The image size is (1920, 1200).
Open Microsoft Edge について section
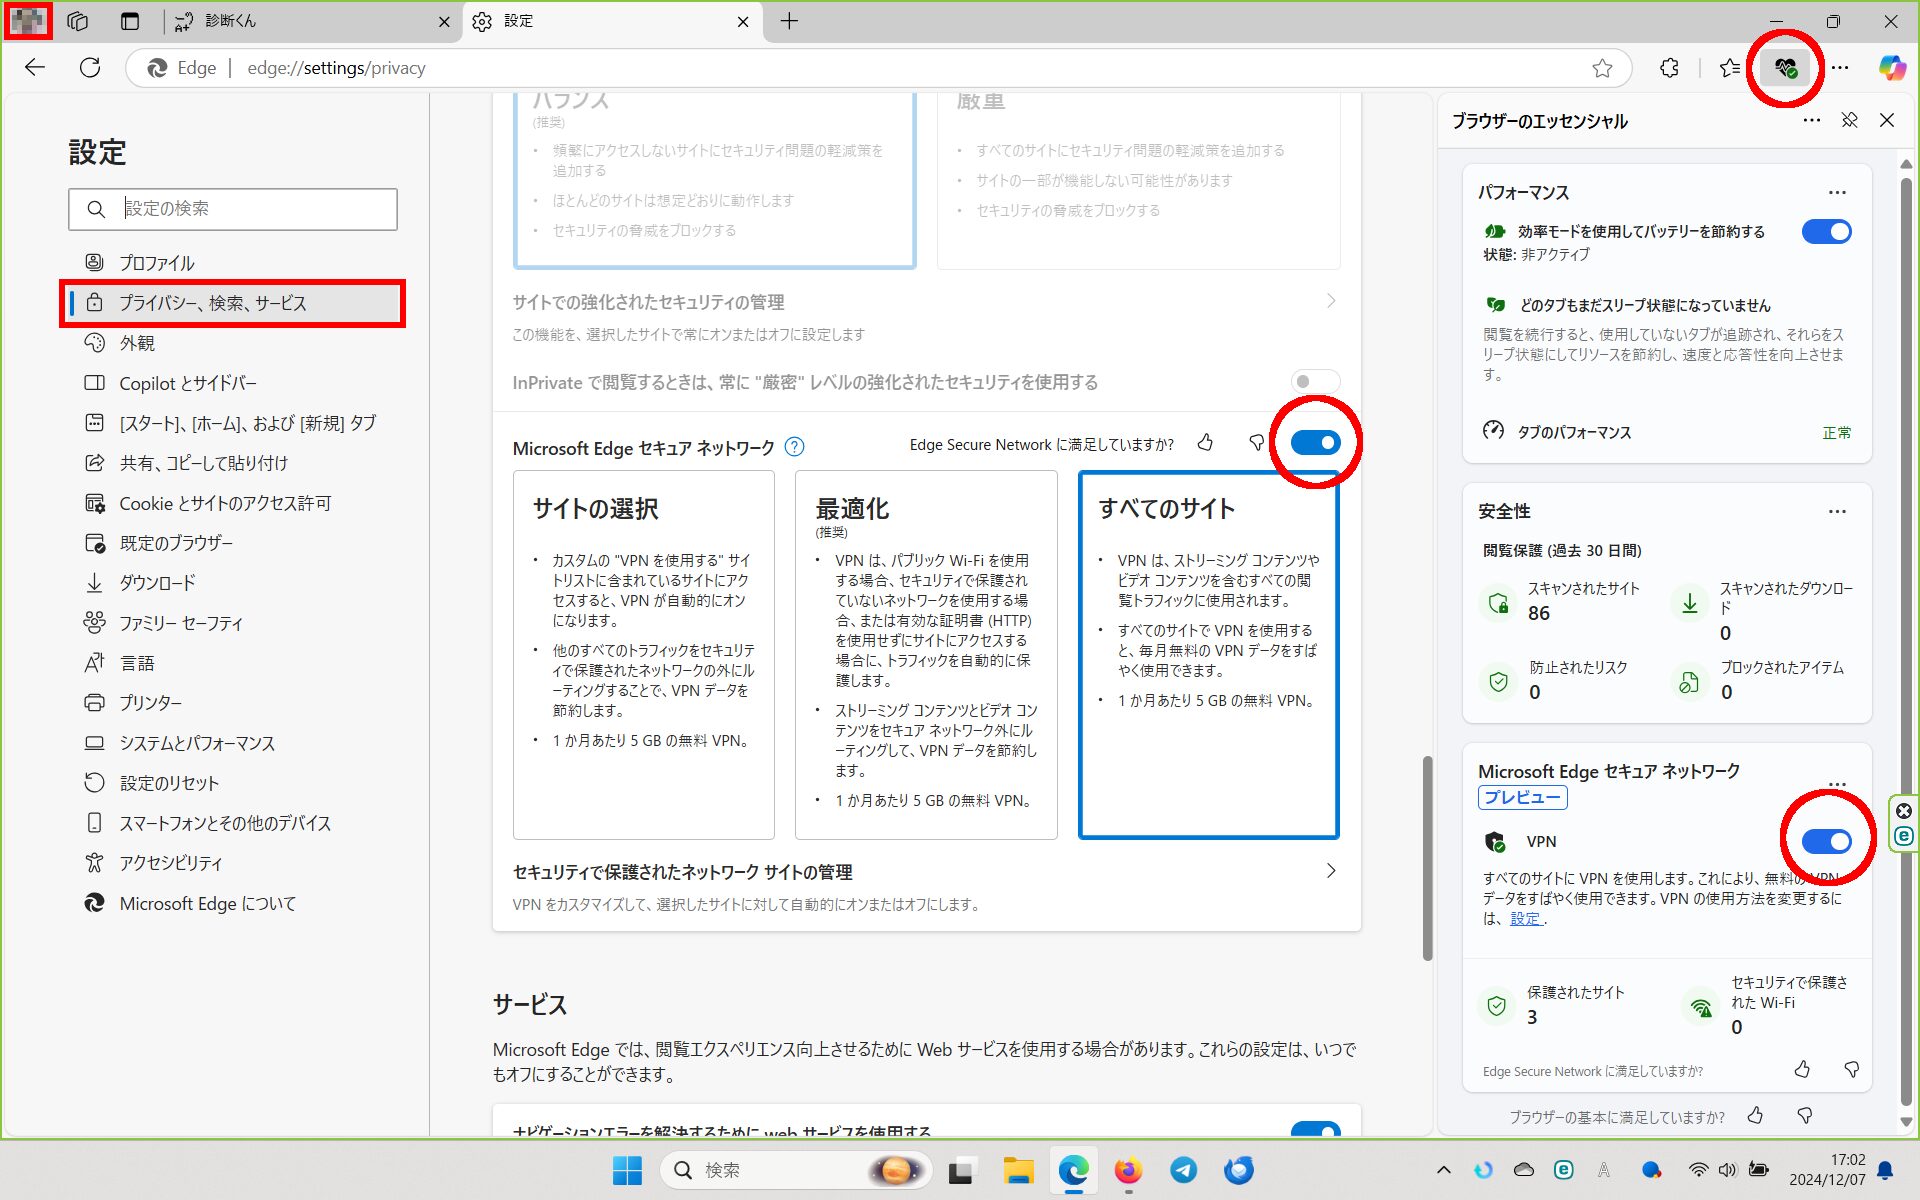[233, 903]
